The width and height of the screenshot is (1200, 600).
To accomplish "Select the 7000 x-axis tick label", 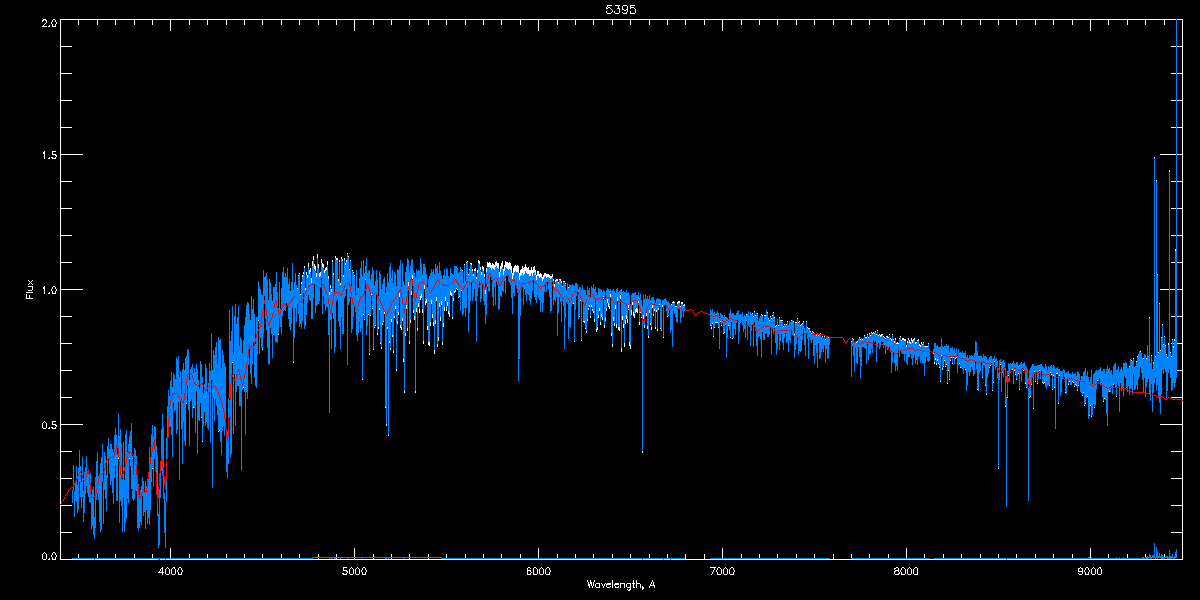I will (722, 571).
